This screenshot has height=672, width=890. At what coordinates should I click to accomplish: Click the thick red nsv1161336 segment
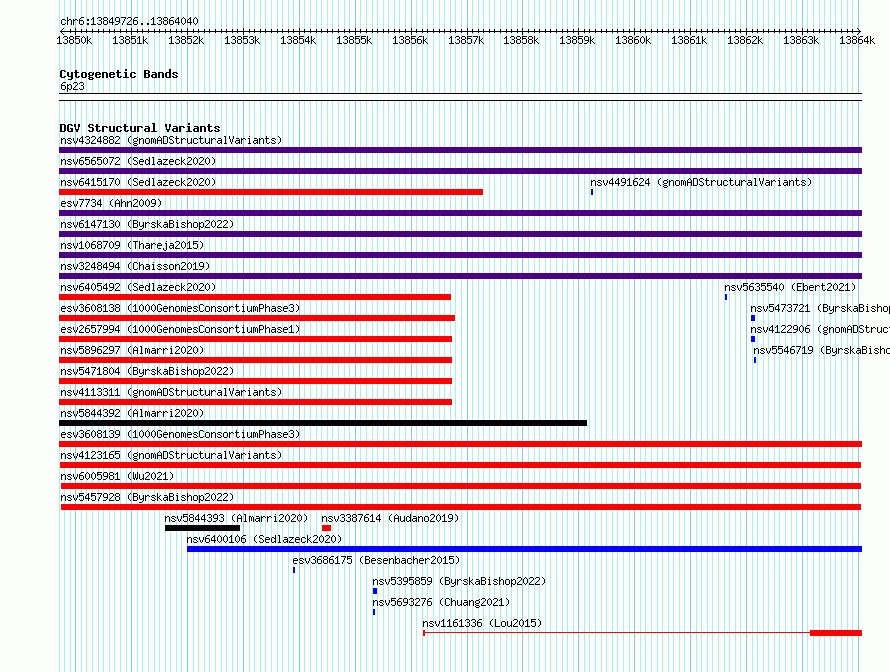tap(836, 633)
